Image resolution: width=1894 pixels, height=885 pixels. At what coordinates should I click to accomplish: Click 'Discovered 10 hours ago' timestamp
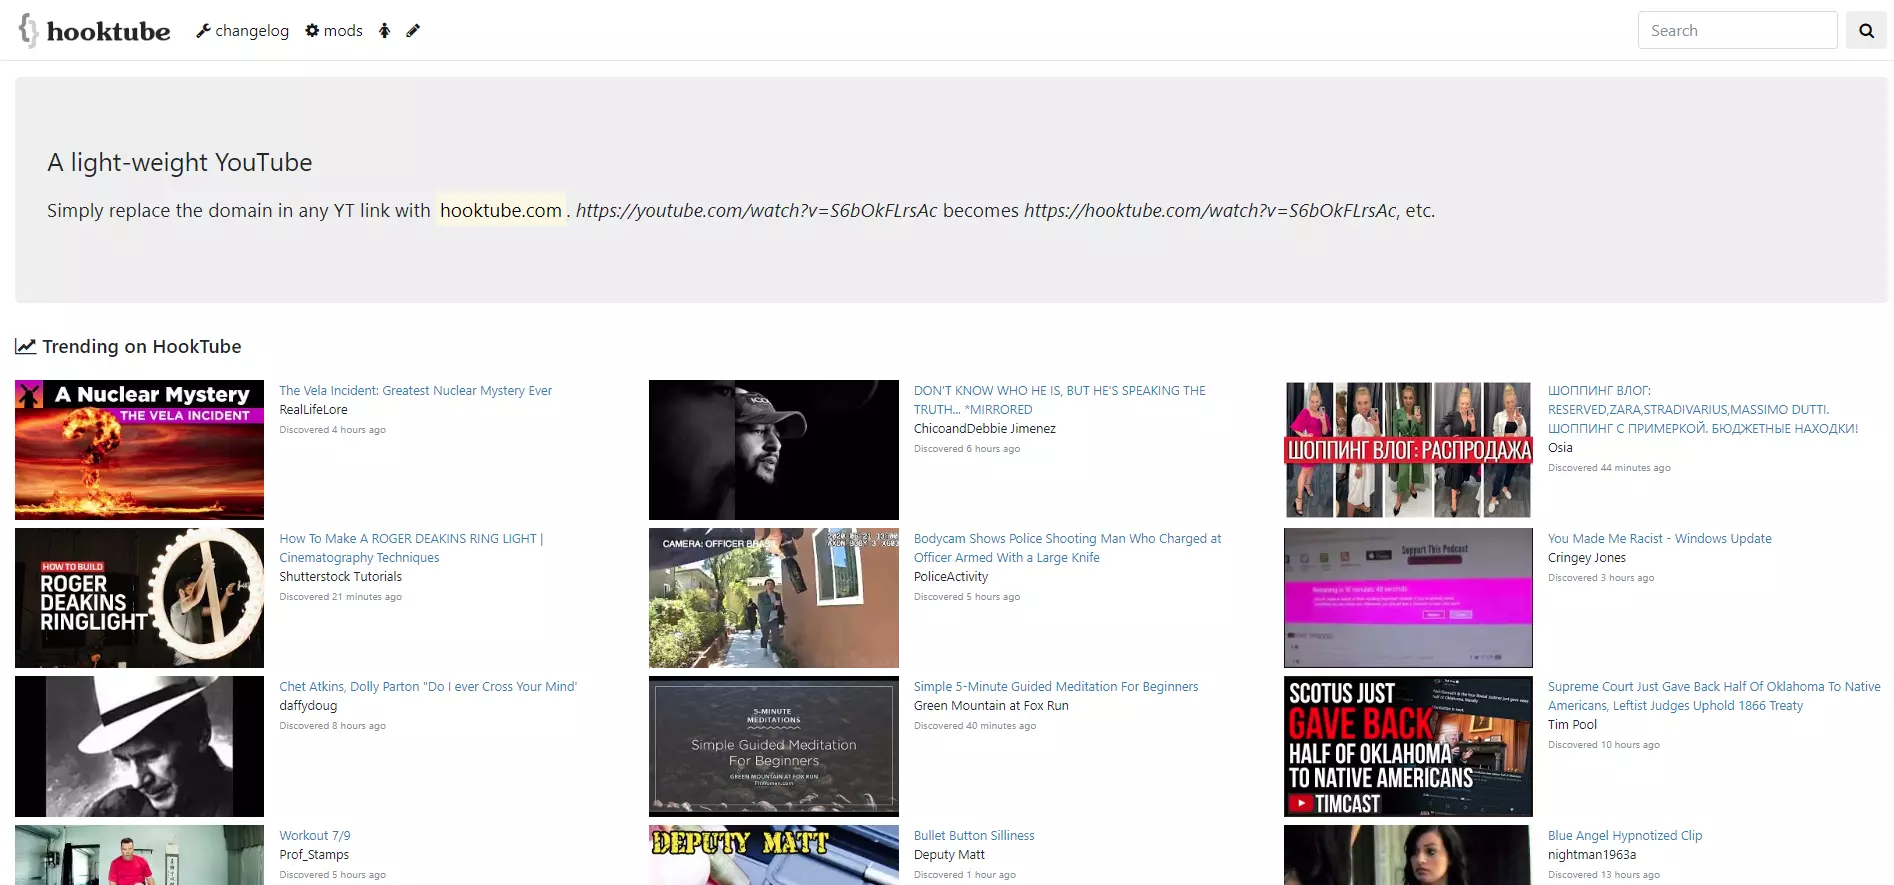[1603, 745]
